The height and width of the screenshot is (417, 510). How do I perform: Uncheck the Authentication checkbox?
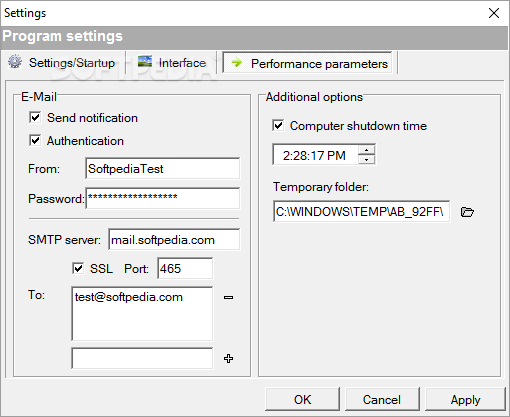pos(35,140)
